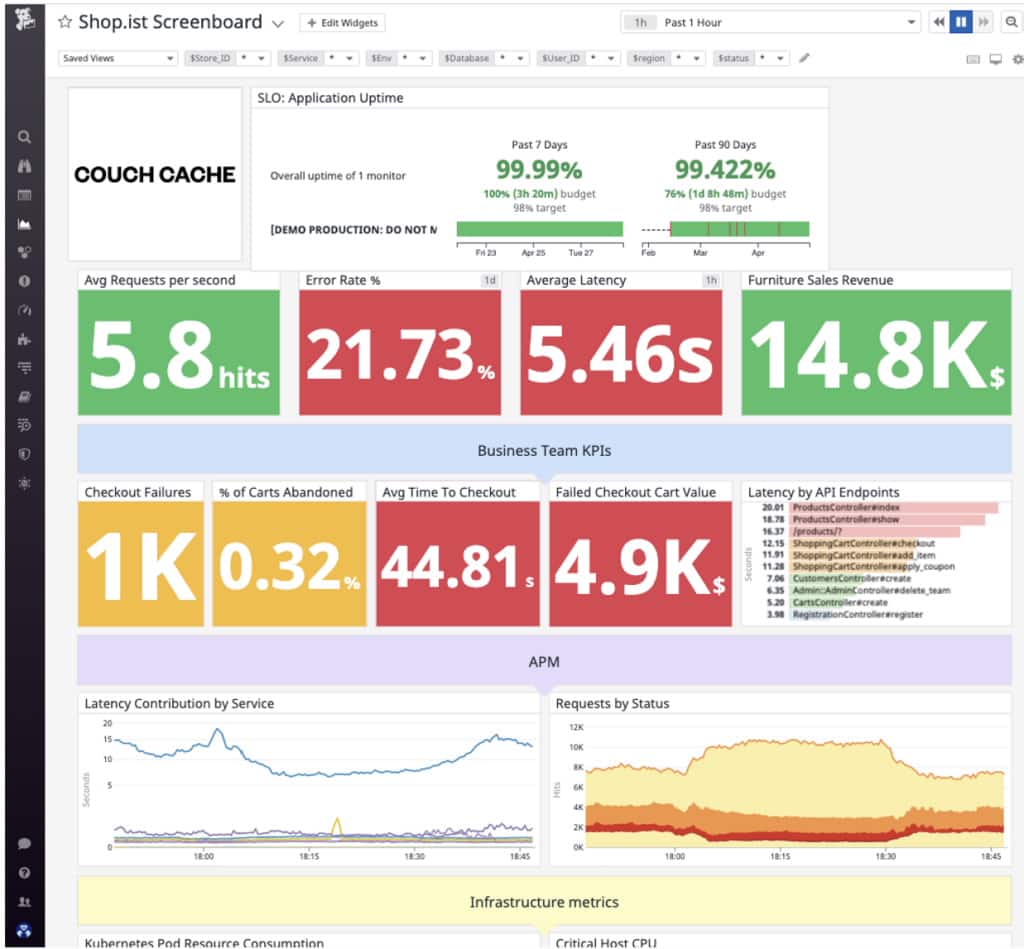Pause live data updates
1024x949 pixels.
[961, 22]
